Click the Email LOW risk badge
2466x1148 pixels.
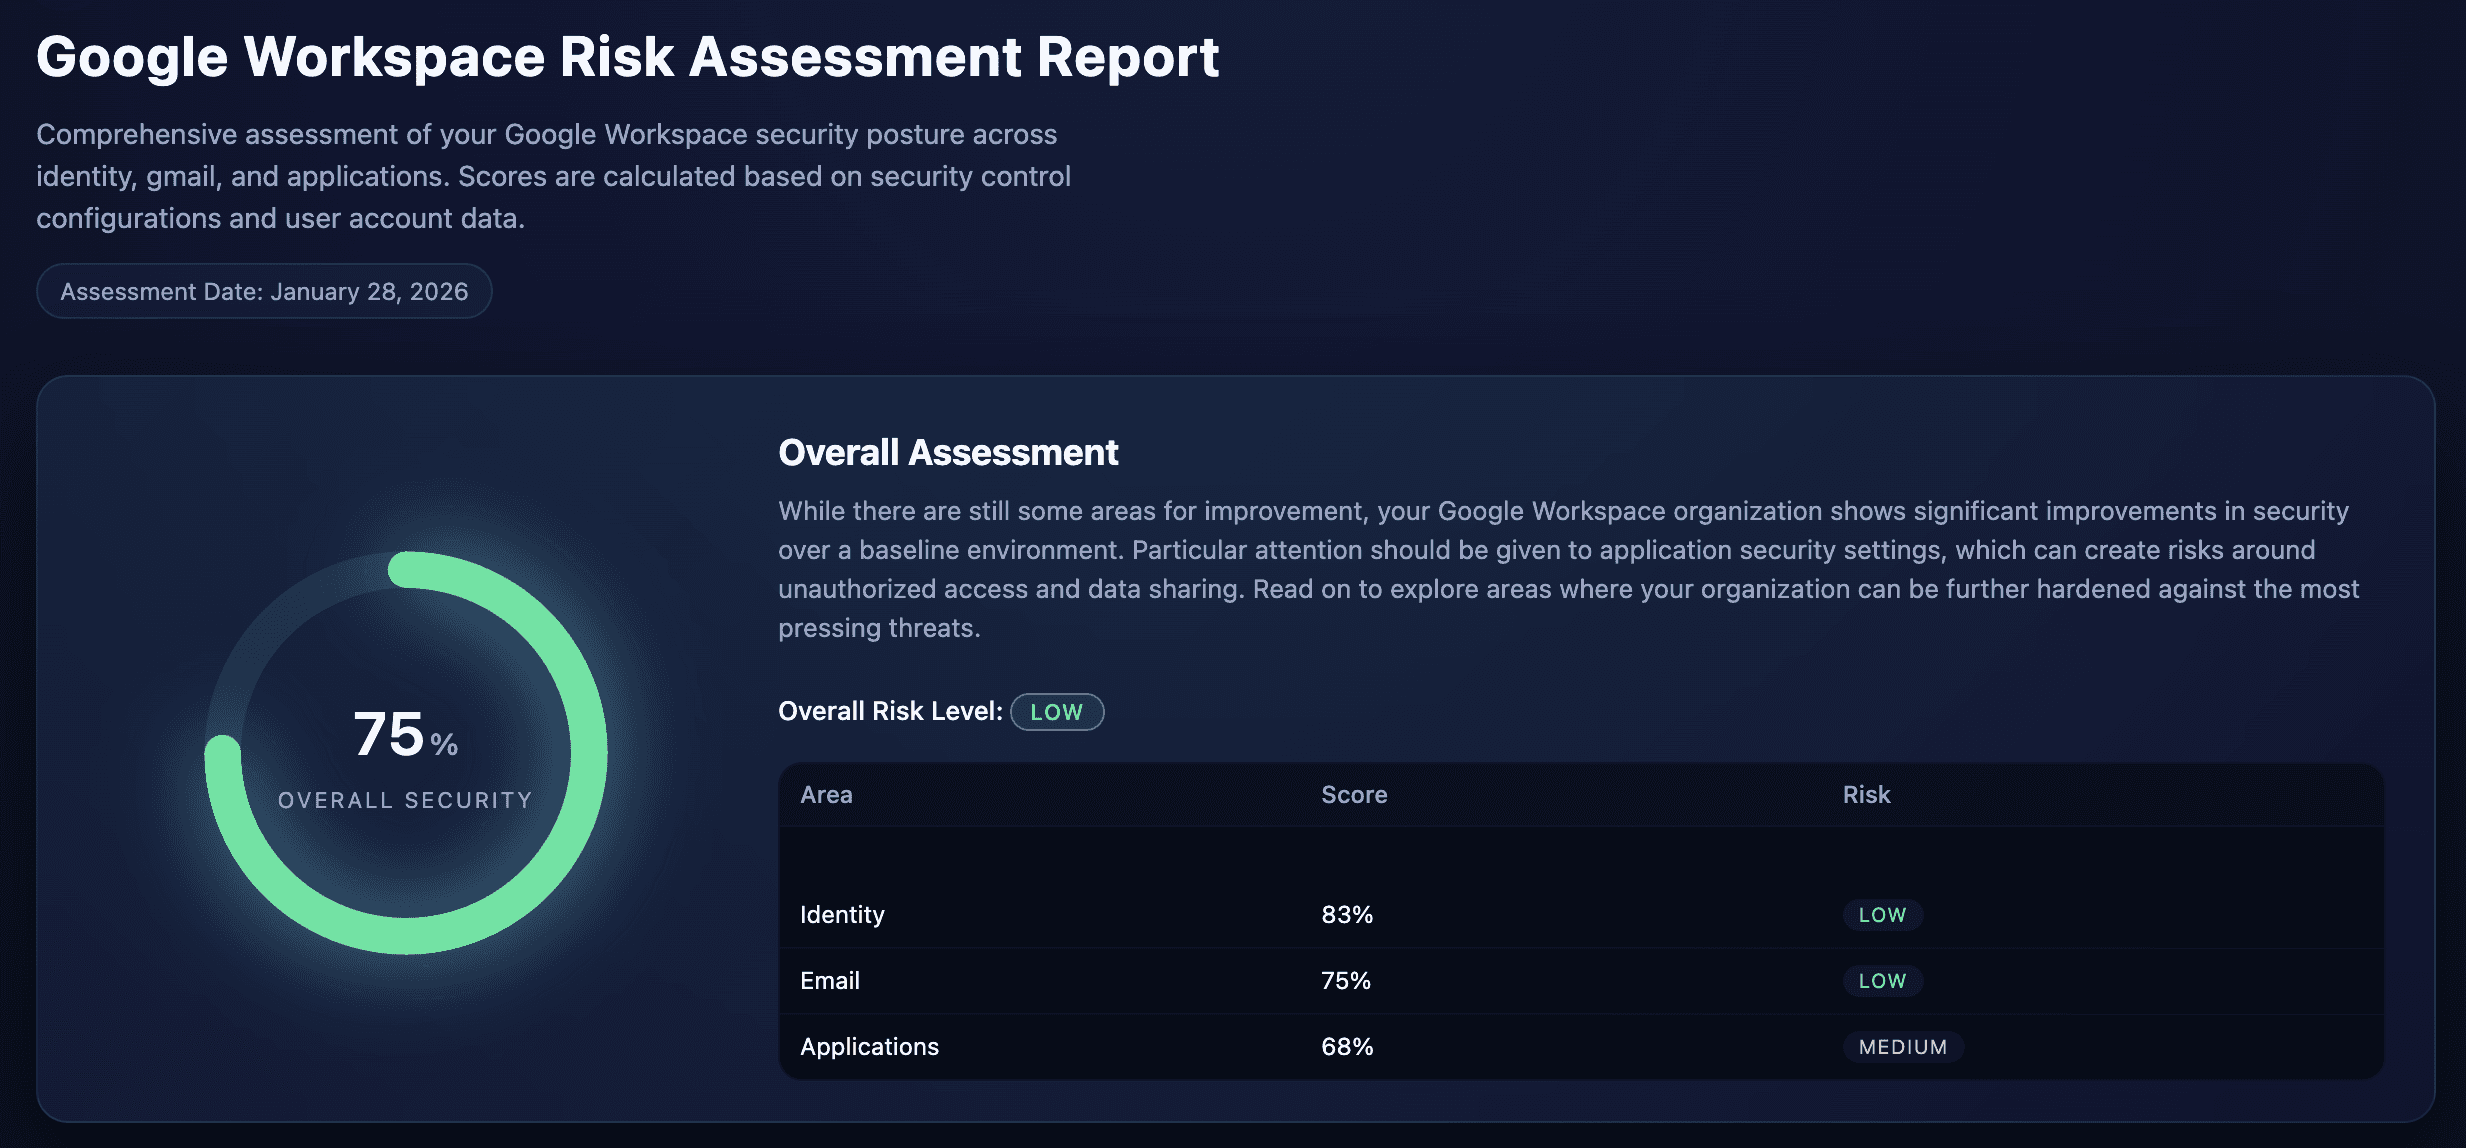[x=1882, y=981]
